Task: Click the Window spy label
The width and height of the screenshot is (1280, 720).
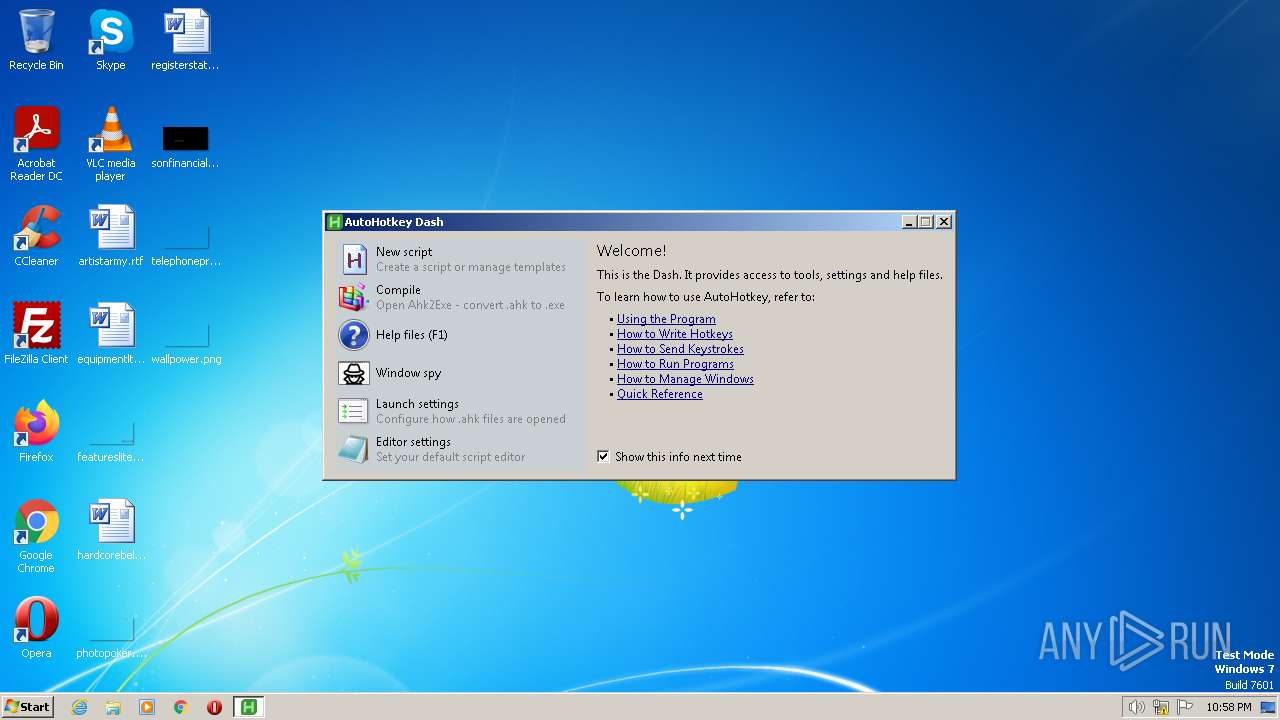Action: click(x=408, y=373)
